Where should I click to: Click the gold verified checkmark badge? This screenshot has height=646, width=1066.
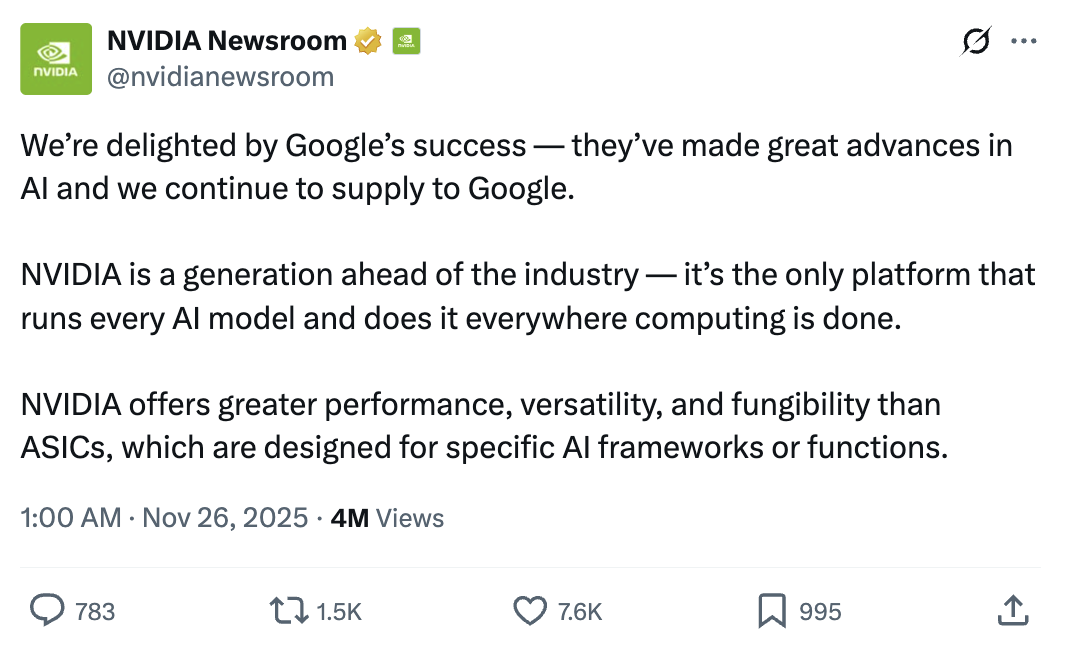[x=367, y=41]
